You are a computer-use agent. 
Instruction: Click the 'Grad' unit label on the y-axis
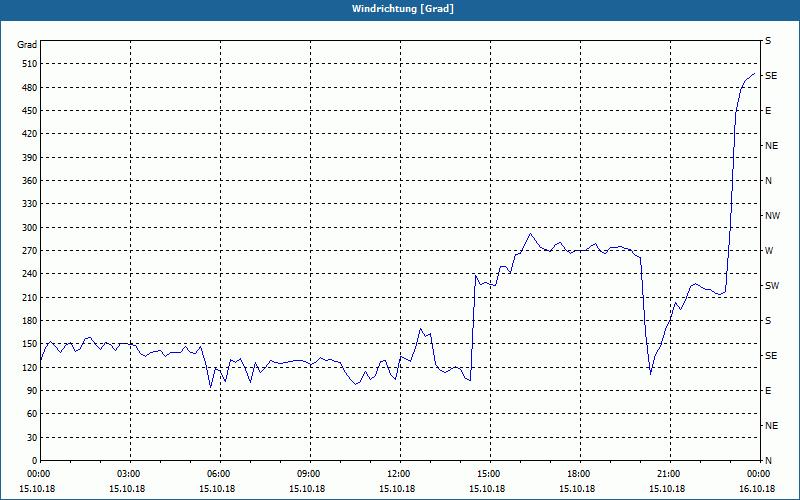click(27, 45)
